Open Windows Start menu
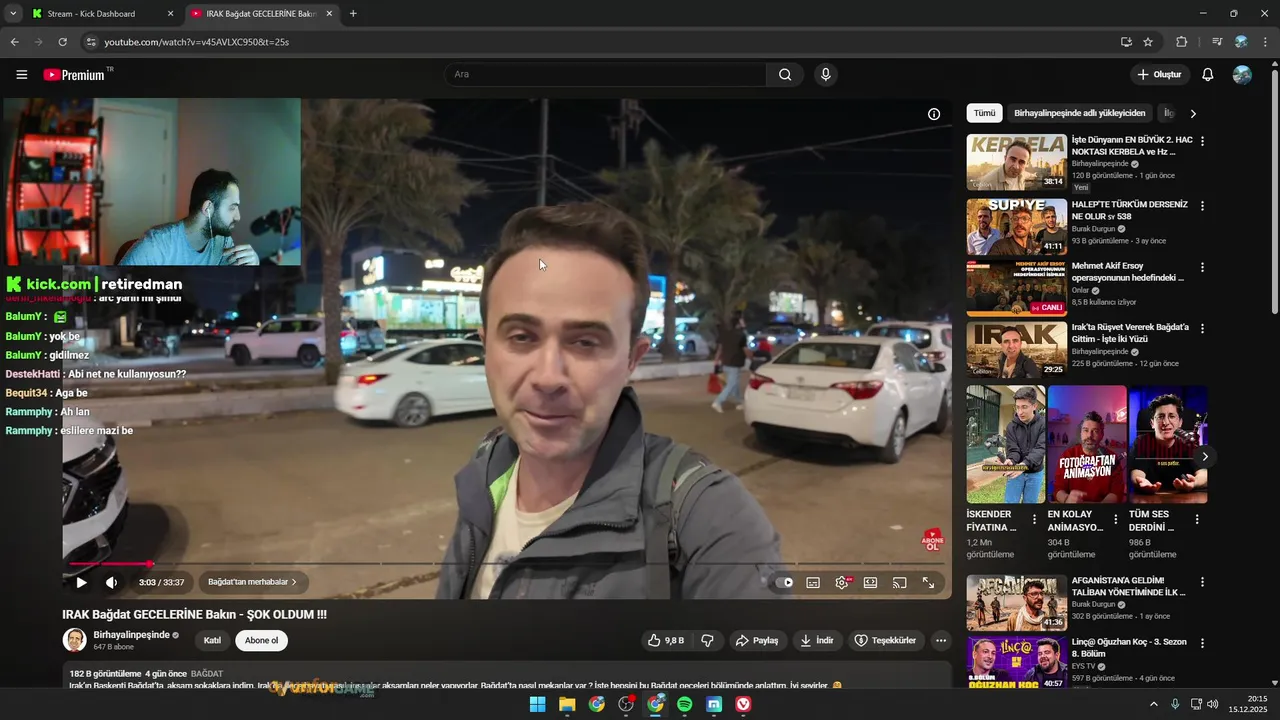1280x720 pixels. click(538, 704)
